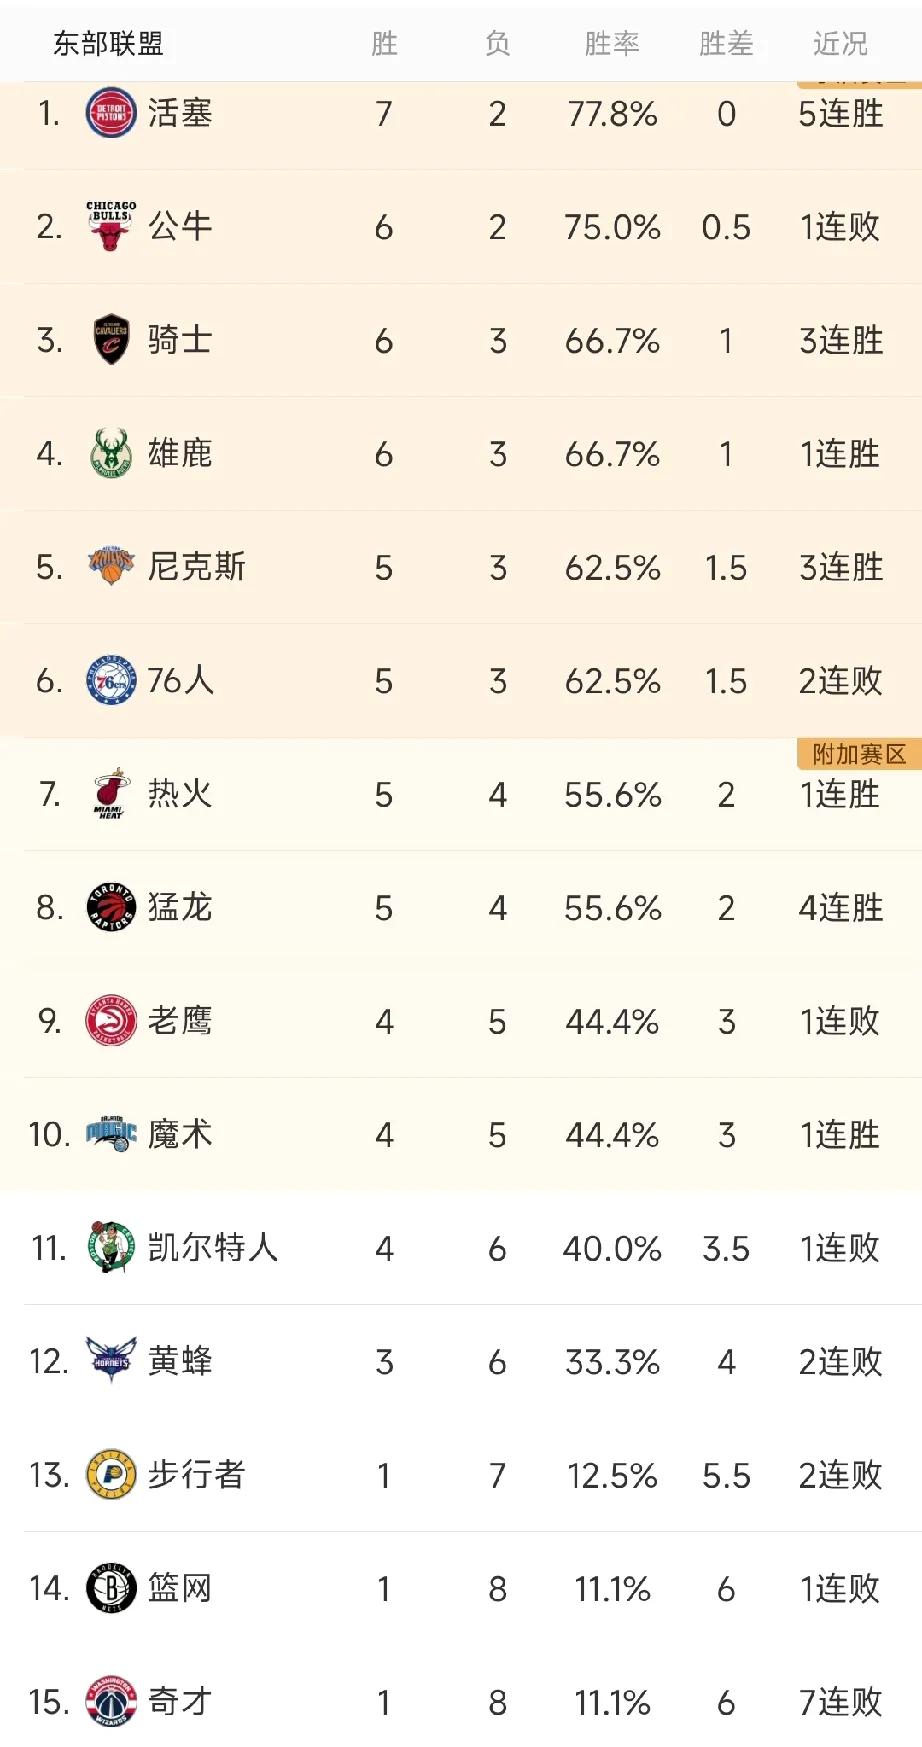The width and height of the screenshot is (922, 1747).
Task: Tap the Miami Heat logo
Action: (111, 794)
